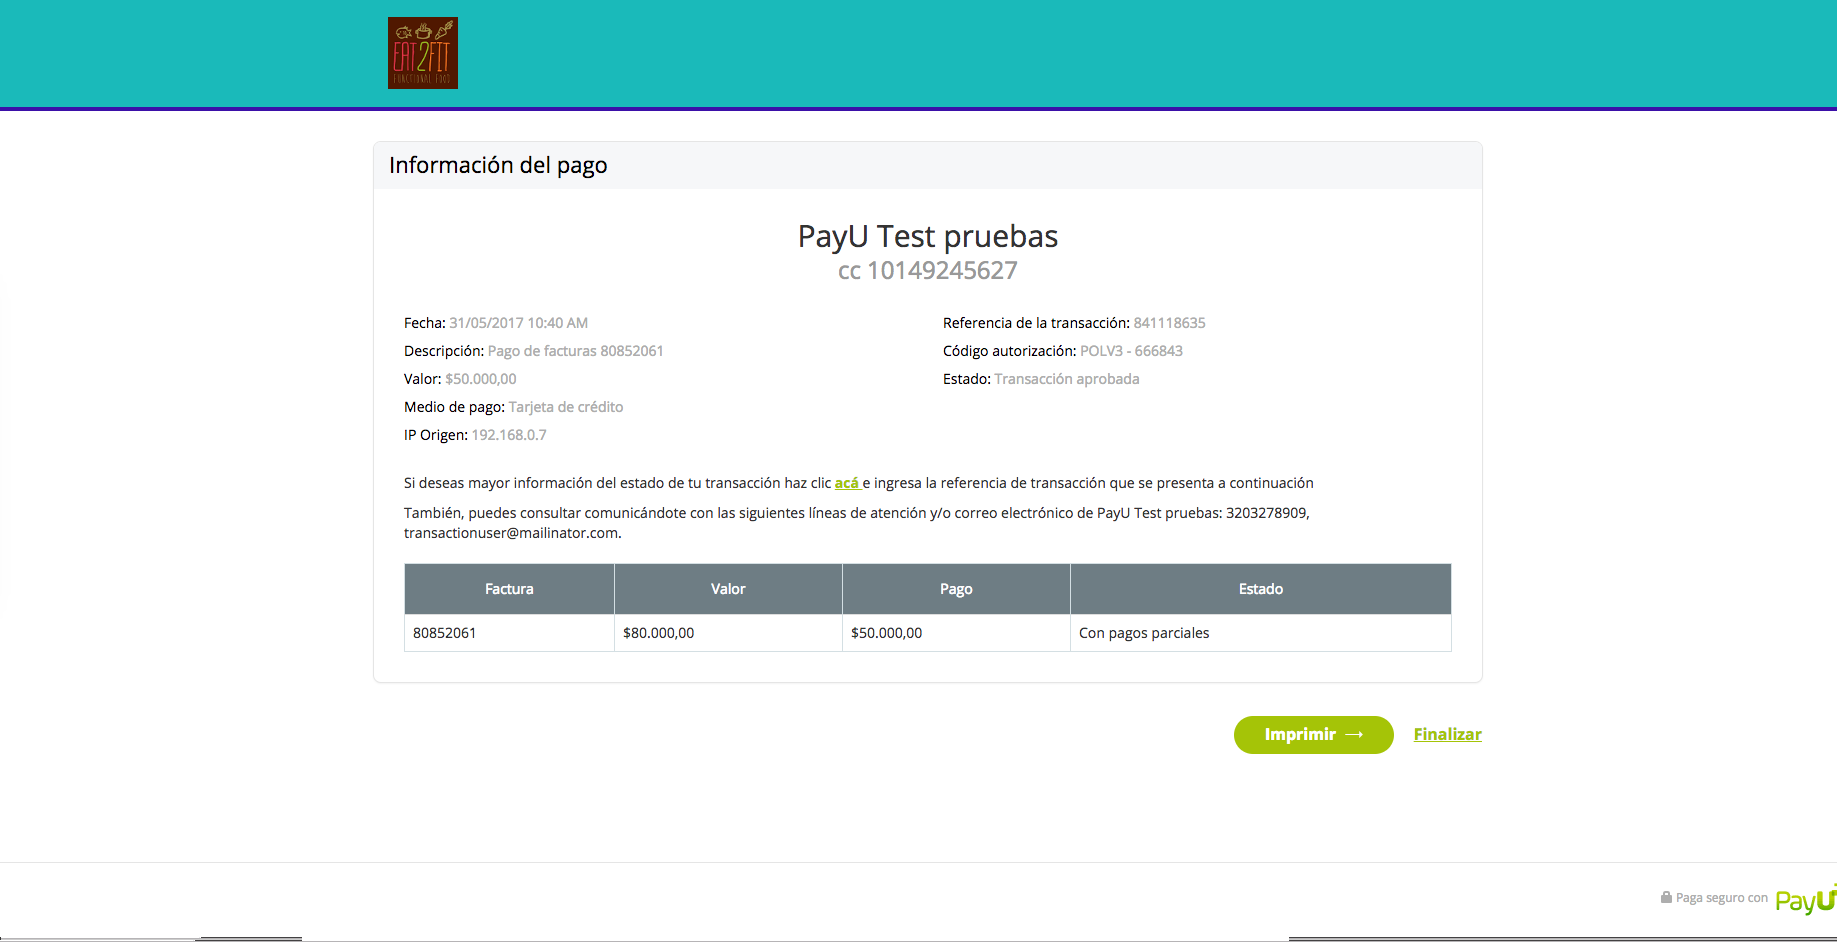Click the Estado column header
This screenshot has height=942, width=1837.
click(1260, 589)
